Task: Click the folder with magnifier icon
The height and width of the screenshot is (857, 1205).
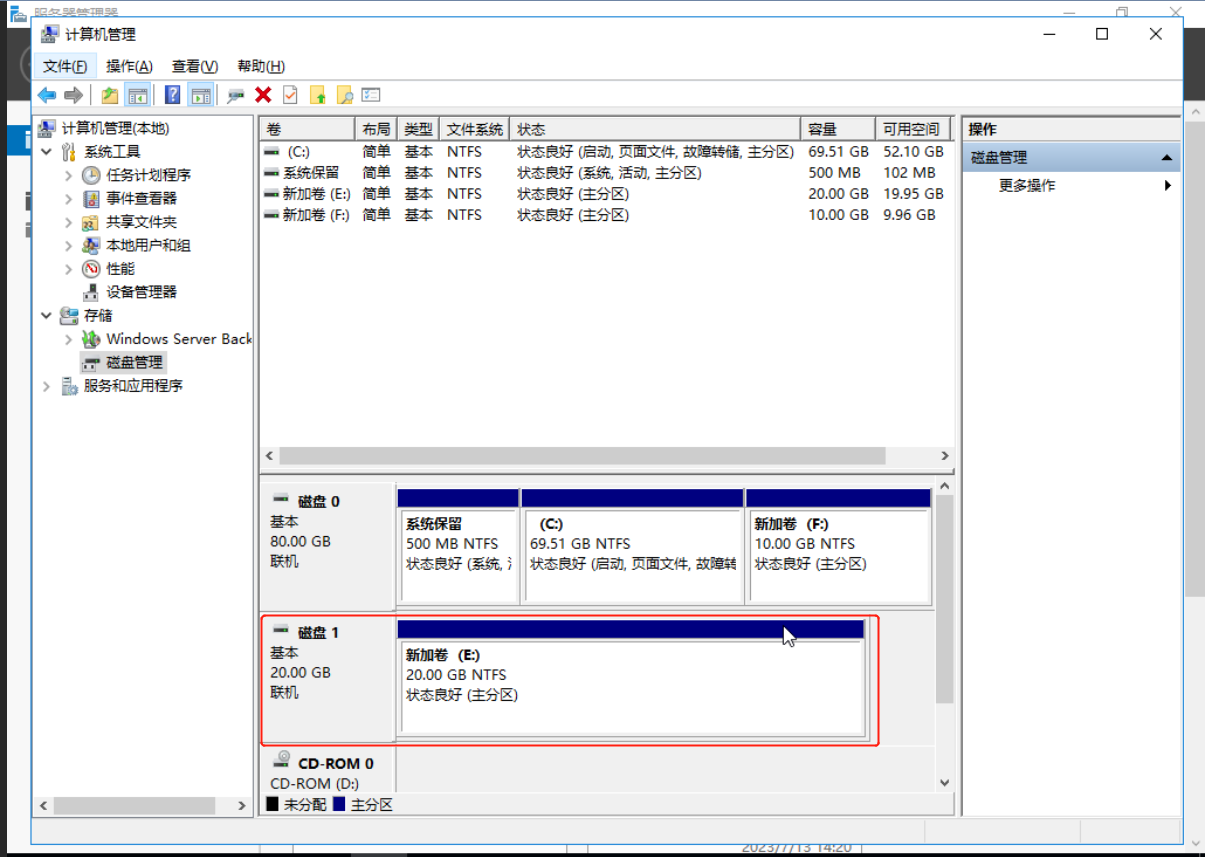Action: [x=345, y=95]
